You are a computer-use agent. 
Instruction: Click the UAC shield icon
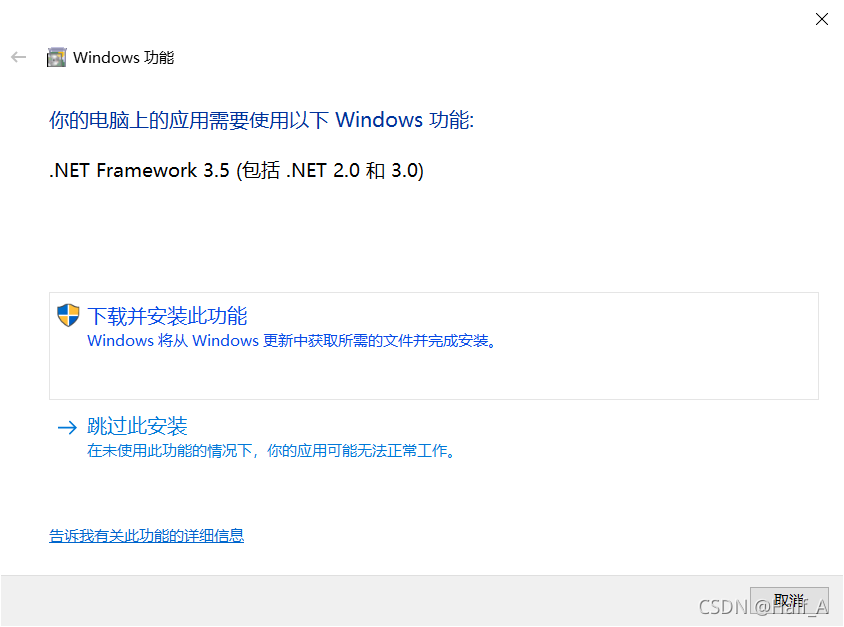pyautogui.click(x=68, y=315)
